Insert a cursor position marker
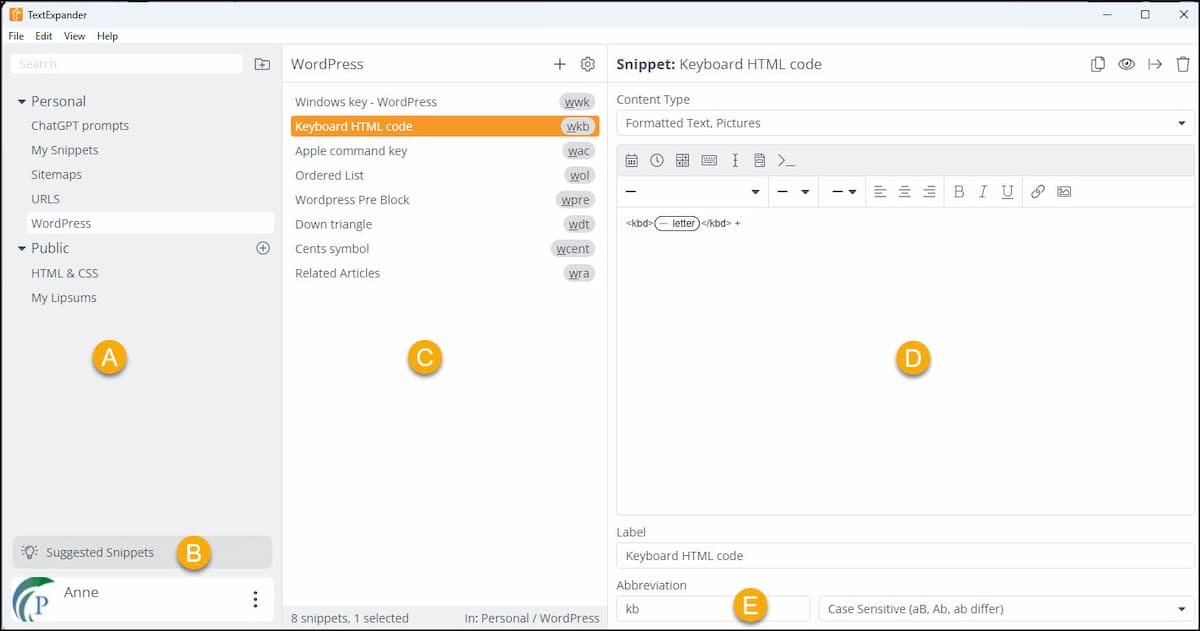Viewport: 1200px width, 631px height. coord(735,160)
